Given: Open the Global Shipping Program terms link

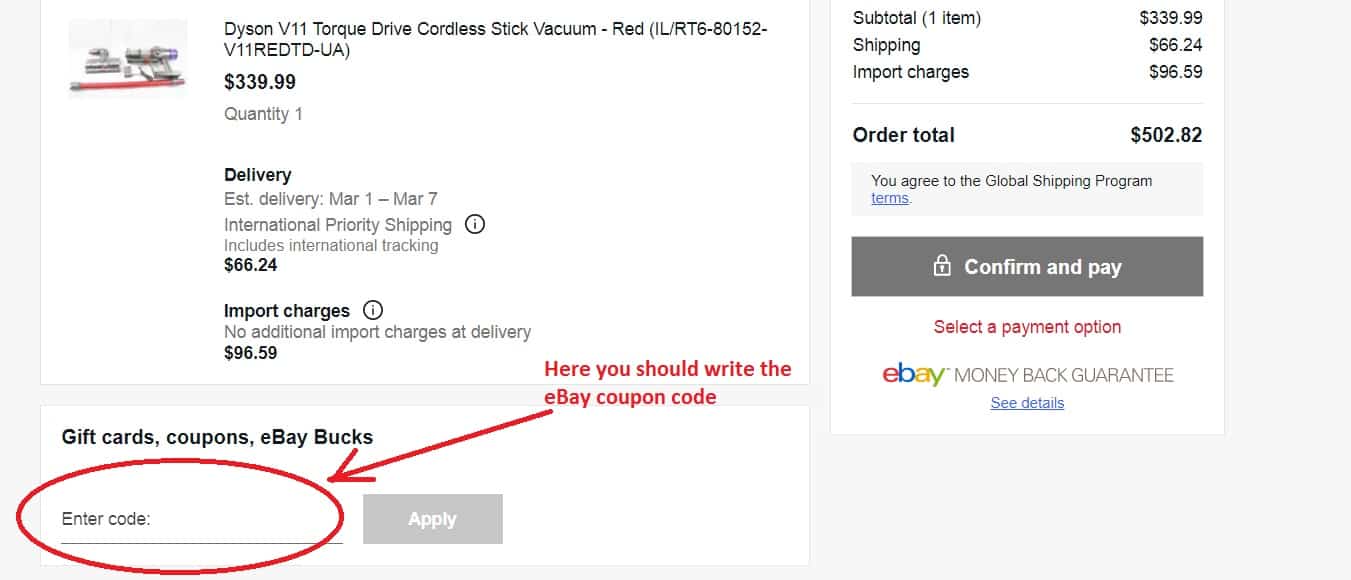Looking at the screenshot, I should [x=889, y=198].
